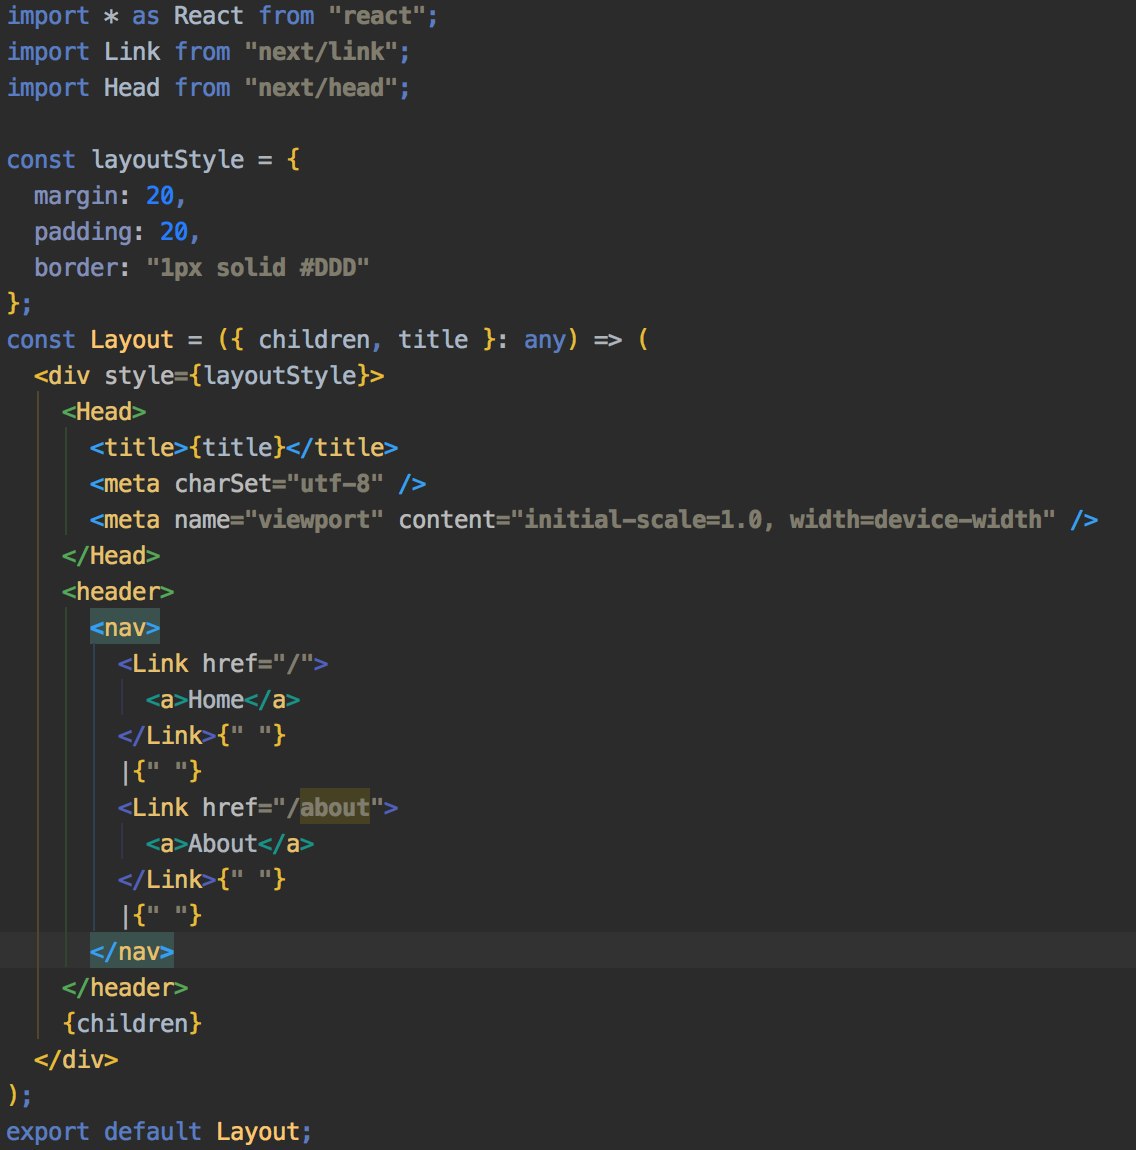Click the 'any' type annotation
Viewport: 1136px width, 1150px height.
point(544,339)
